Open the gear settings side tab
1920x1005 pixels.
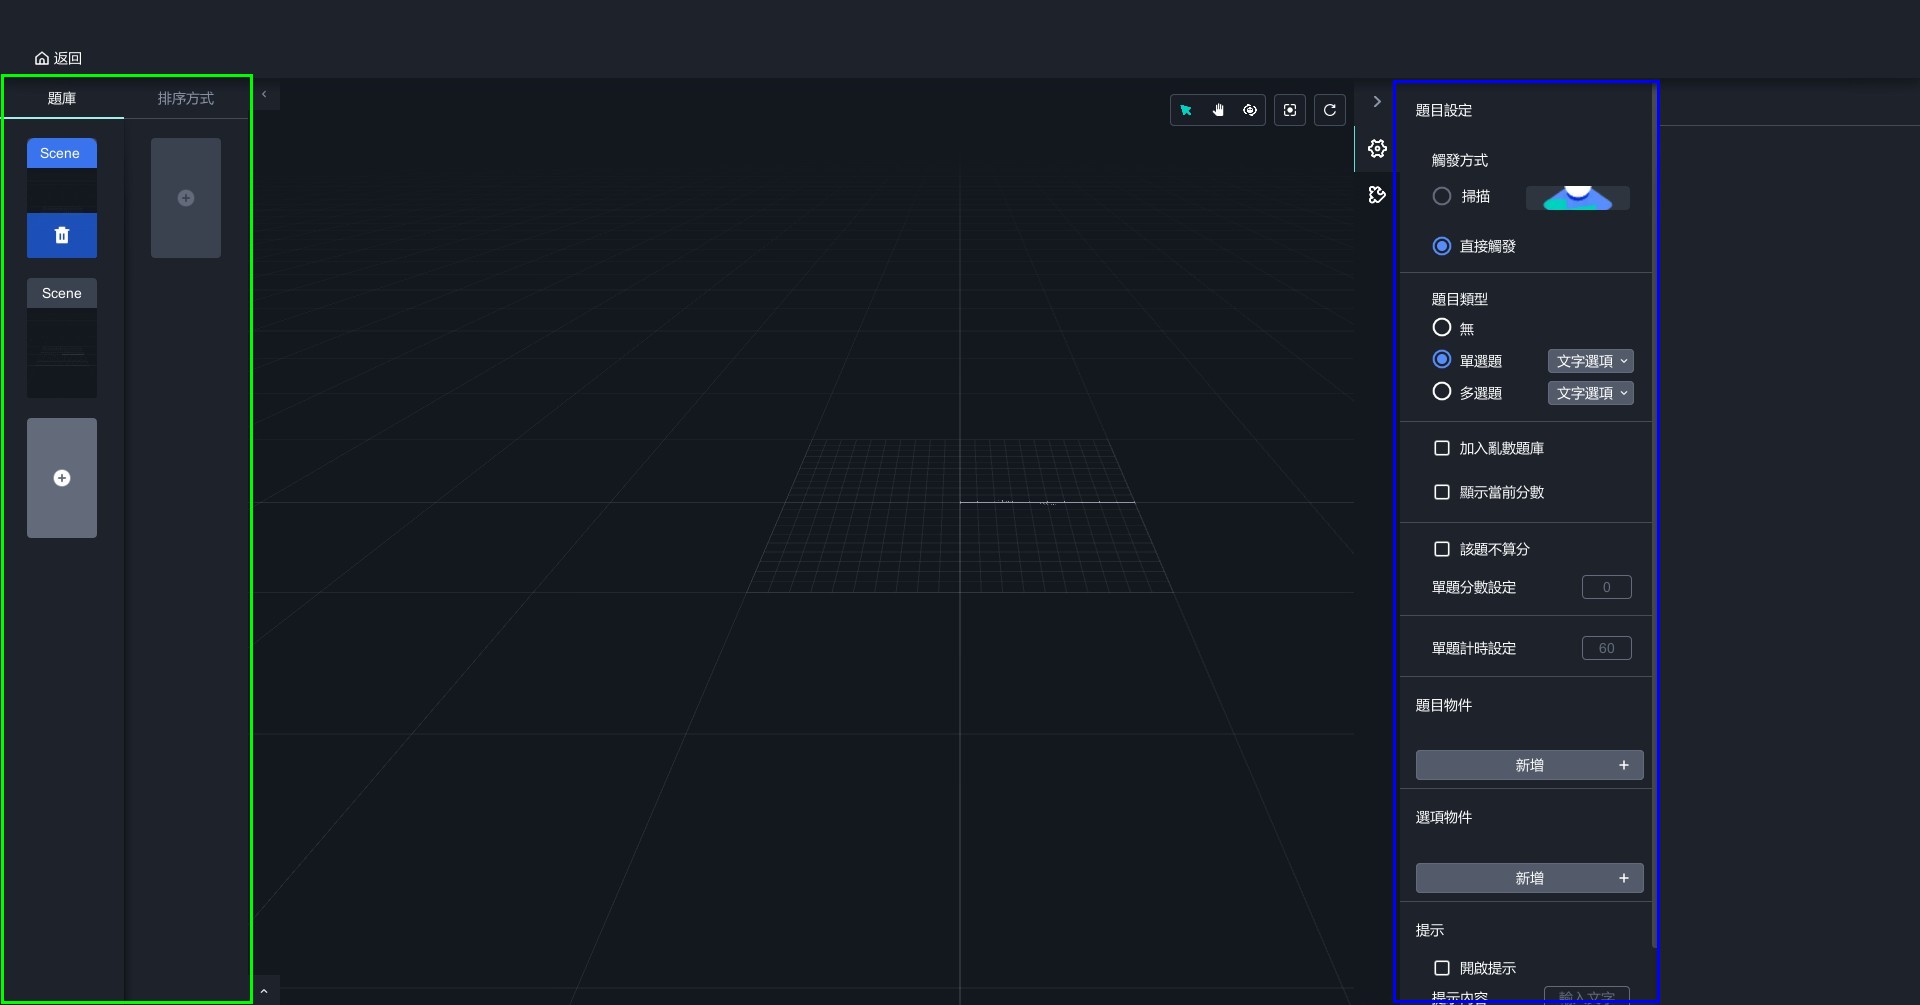click(1377, 149)
